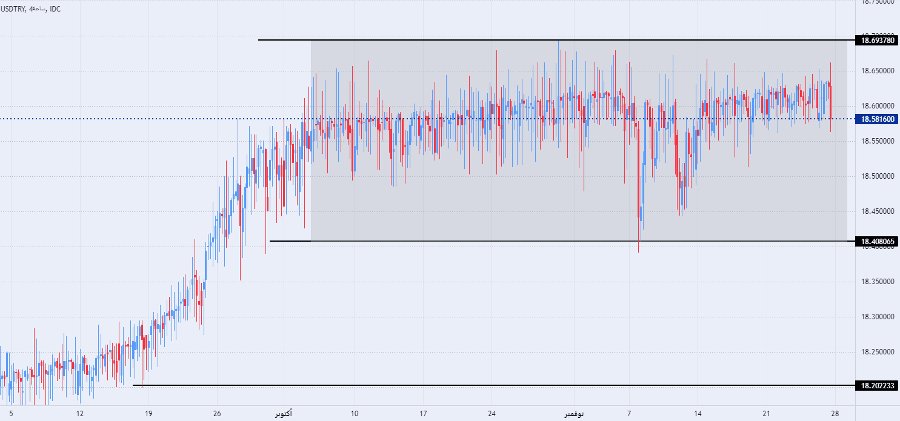Image resolution: width=900 pixels, height=421 pixels.
Task: Click the 18.300000 price axis label
Action: pyautogui.click(x=878, y=316)
